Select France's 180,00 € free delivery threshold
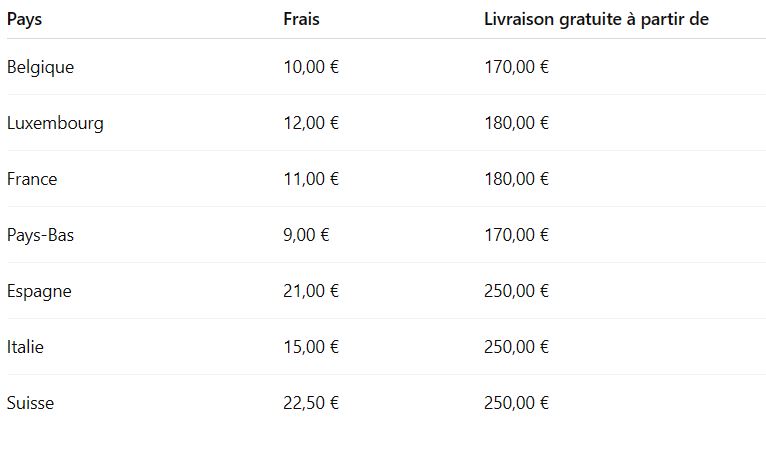Viewport: 766px width, 449px height. [x=516, y=179]
